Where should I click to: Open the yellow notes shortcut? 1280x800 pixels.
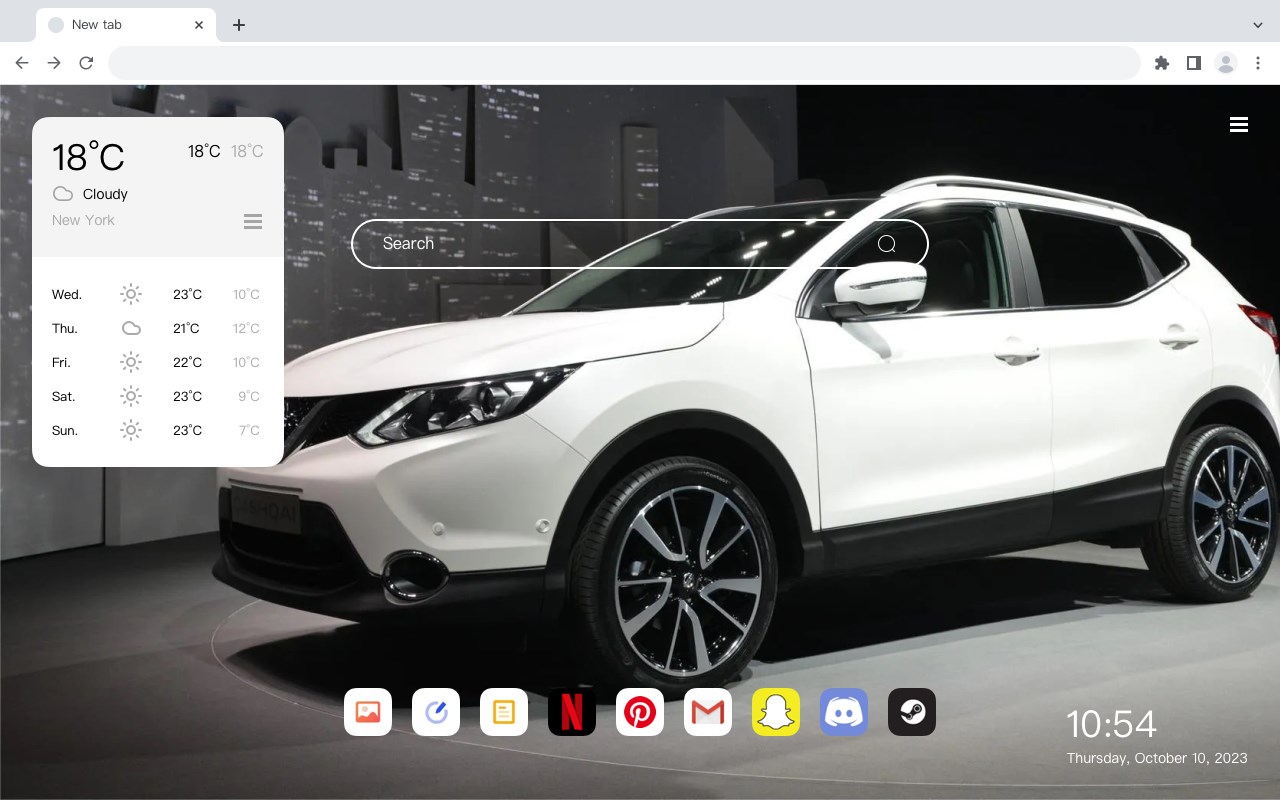coord(504,712)
